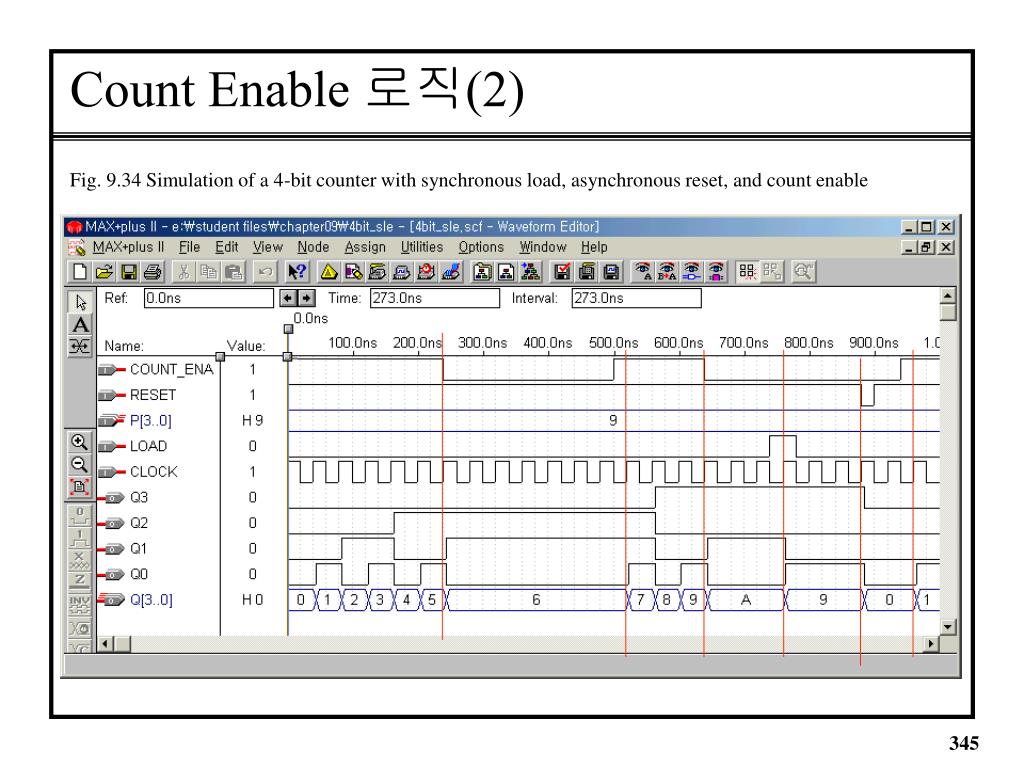Viewport: 1024px width, 768px height.
Task: Open the Floorplan Editor toolbar icon
Action: [353, 272]
